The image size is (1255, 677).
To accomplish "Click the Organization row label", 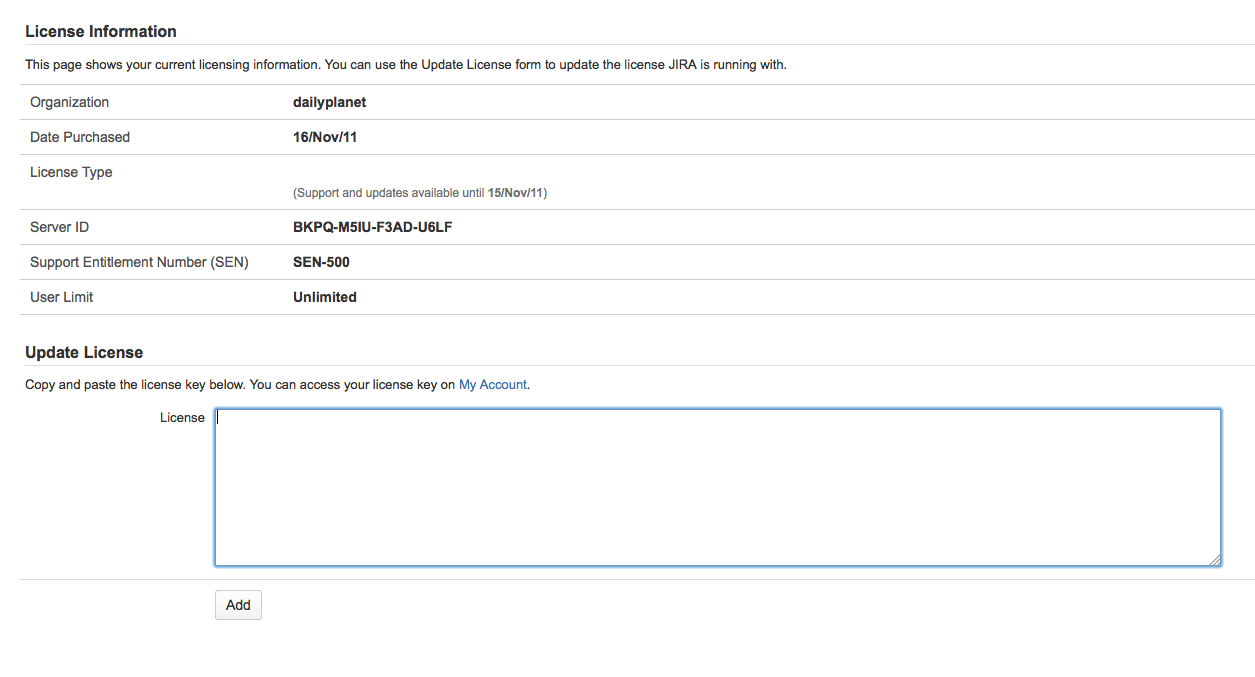I will click(x=70, y=102).
